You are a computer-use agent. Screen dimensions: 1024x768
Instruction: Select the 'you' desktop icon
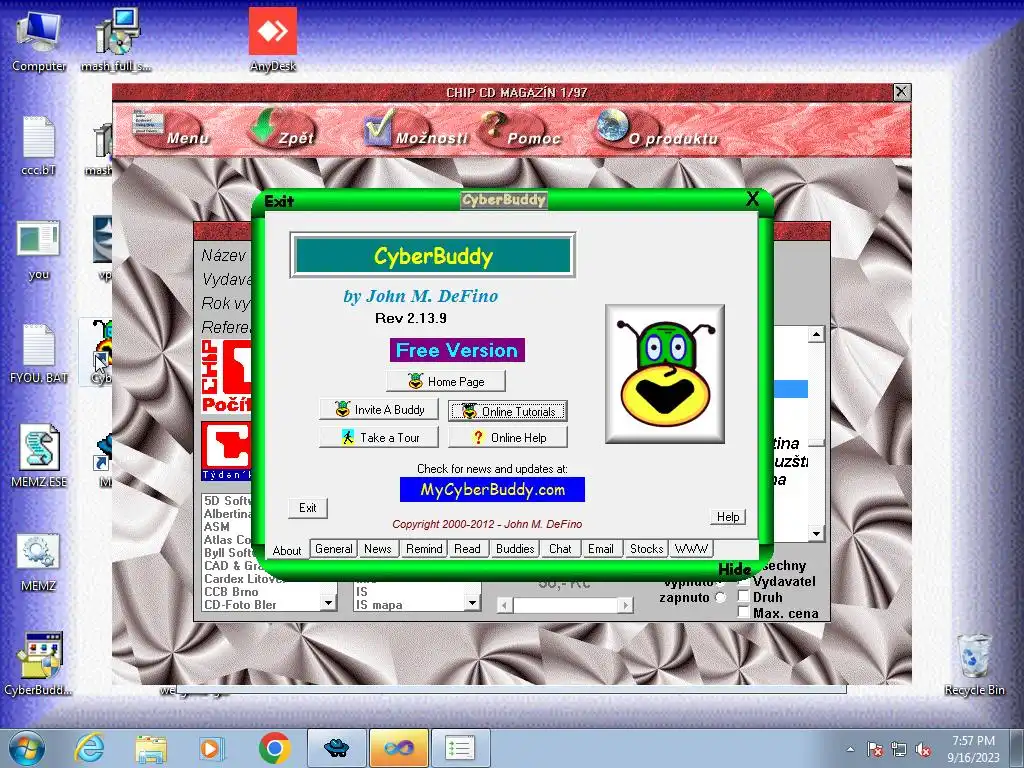pyautogui.click(x=39, y=250)
